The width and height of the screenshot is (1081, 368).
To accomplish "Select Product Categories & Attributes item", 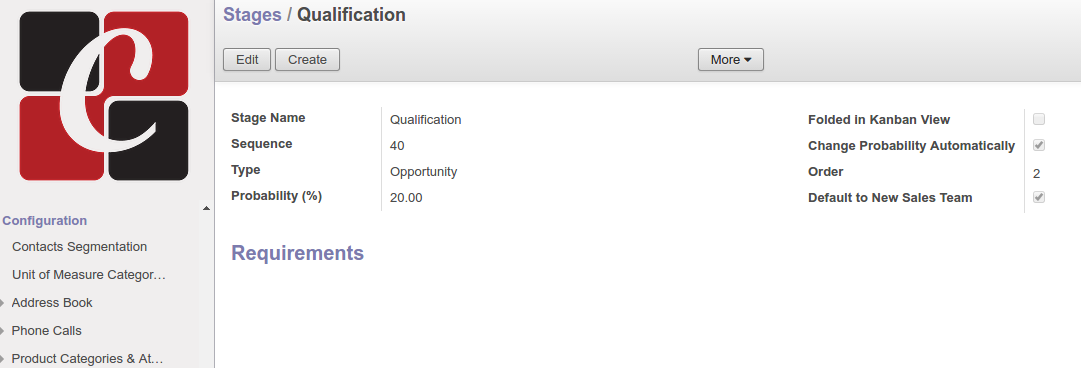I will pyautogui.click(x=88, y=358).
